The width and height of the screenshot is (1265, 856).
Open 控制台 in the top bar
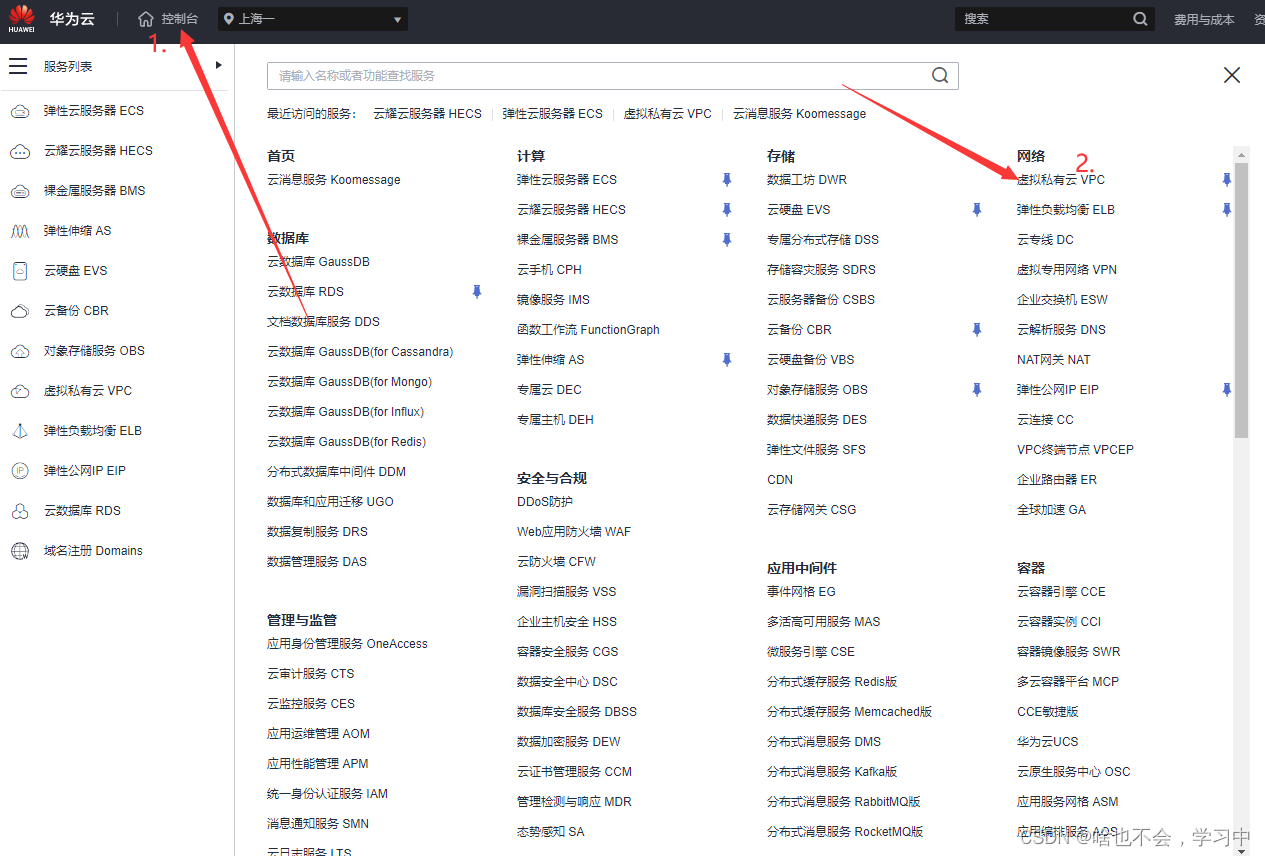click(x=180, y=19)
